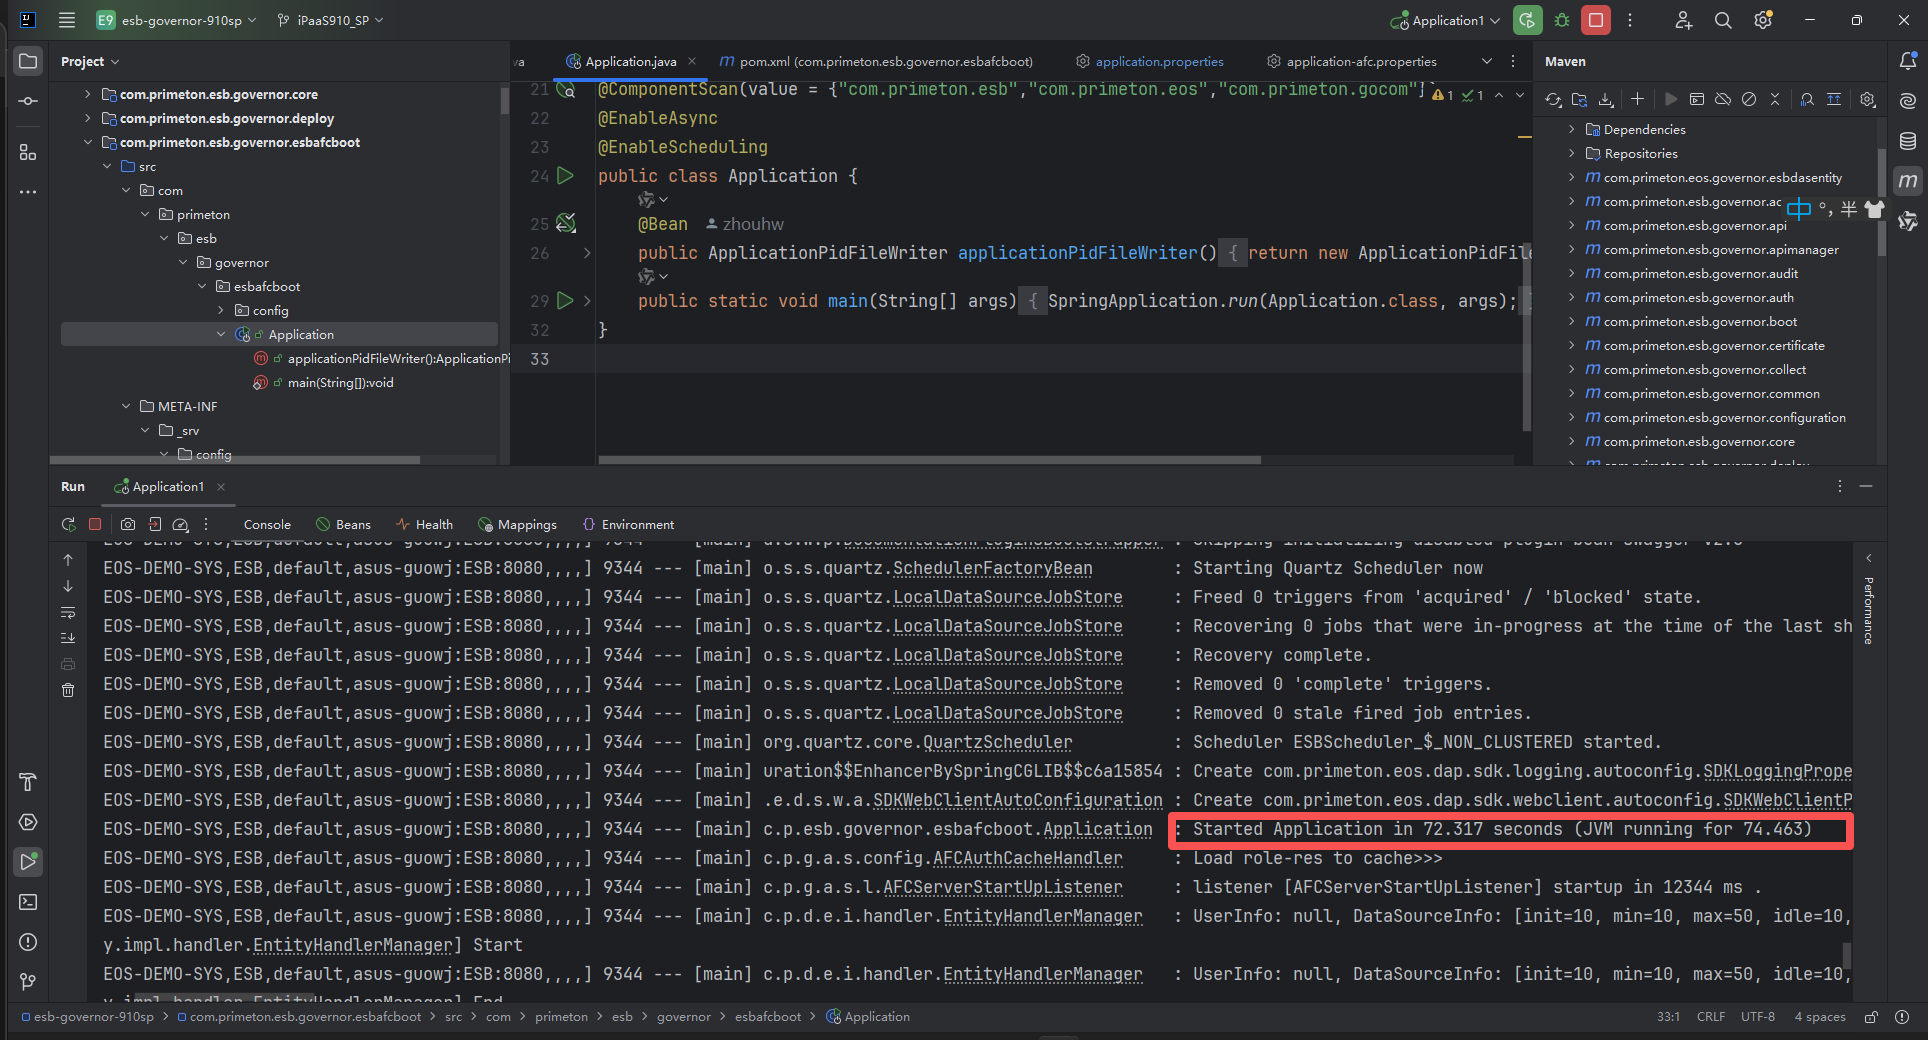Viewport: 1928px width, 1040px height.
Task: Click the editor horizontal scrollbar
Action: [x=929, y=460]
